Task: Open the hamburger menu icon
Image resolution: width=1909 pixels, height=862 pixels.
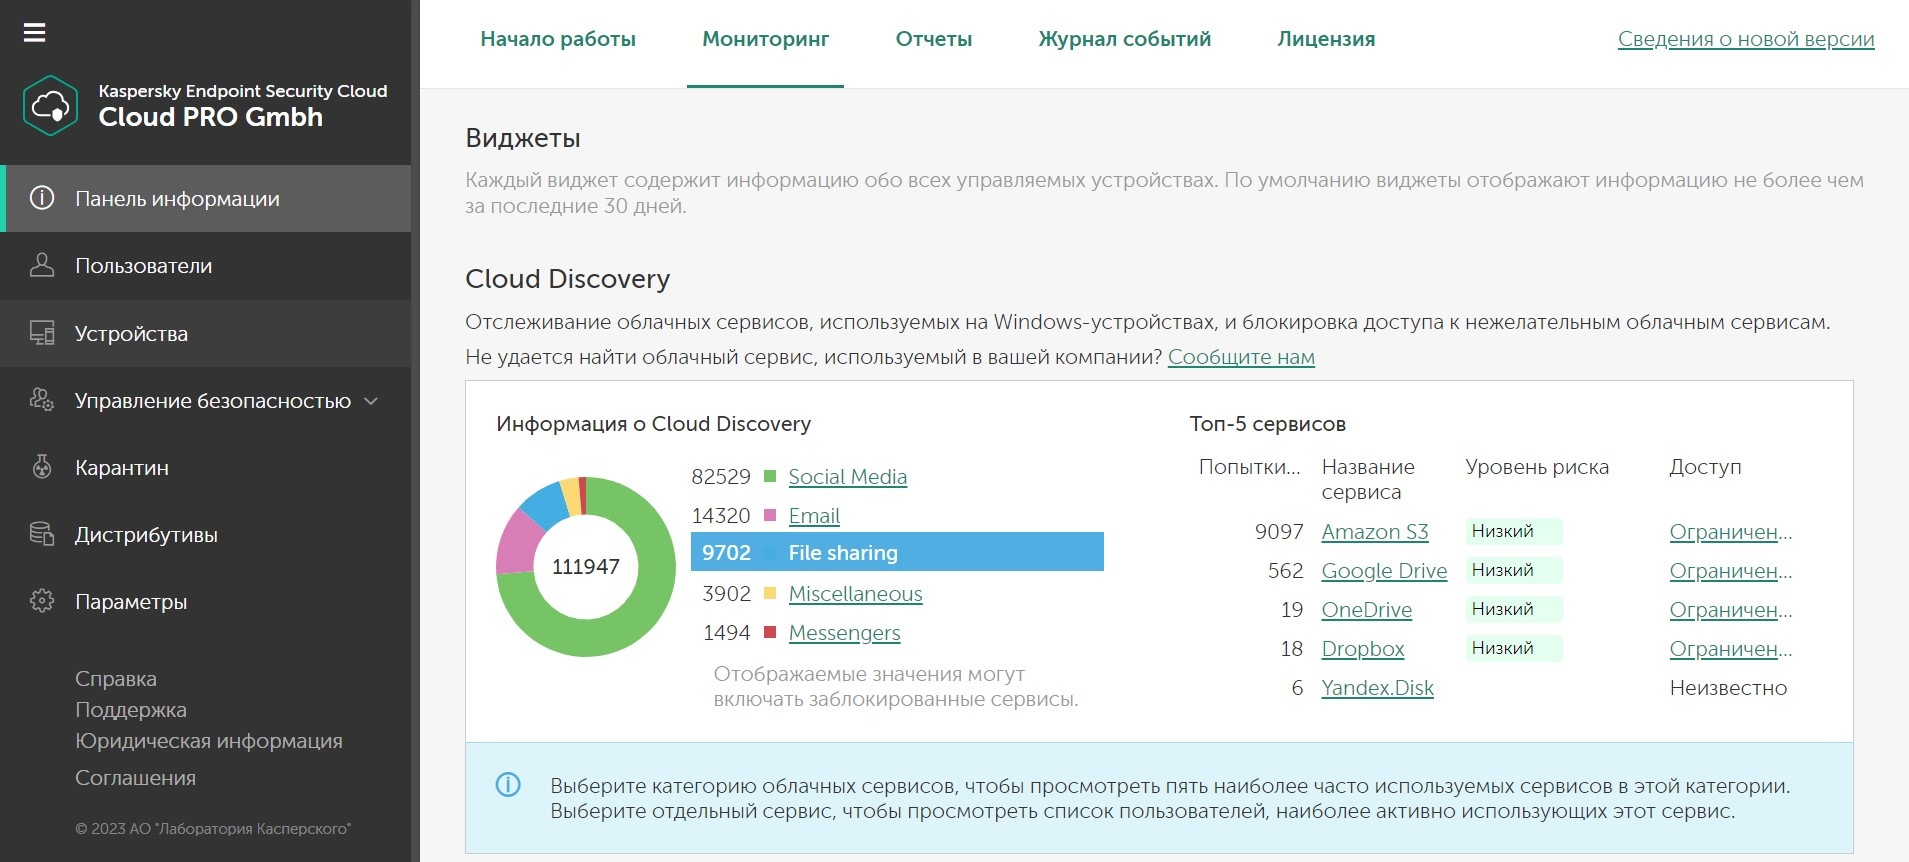Action: pos(34,33)
